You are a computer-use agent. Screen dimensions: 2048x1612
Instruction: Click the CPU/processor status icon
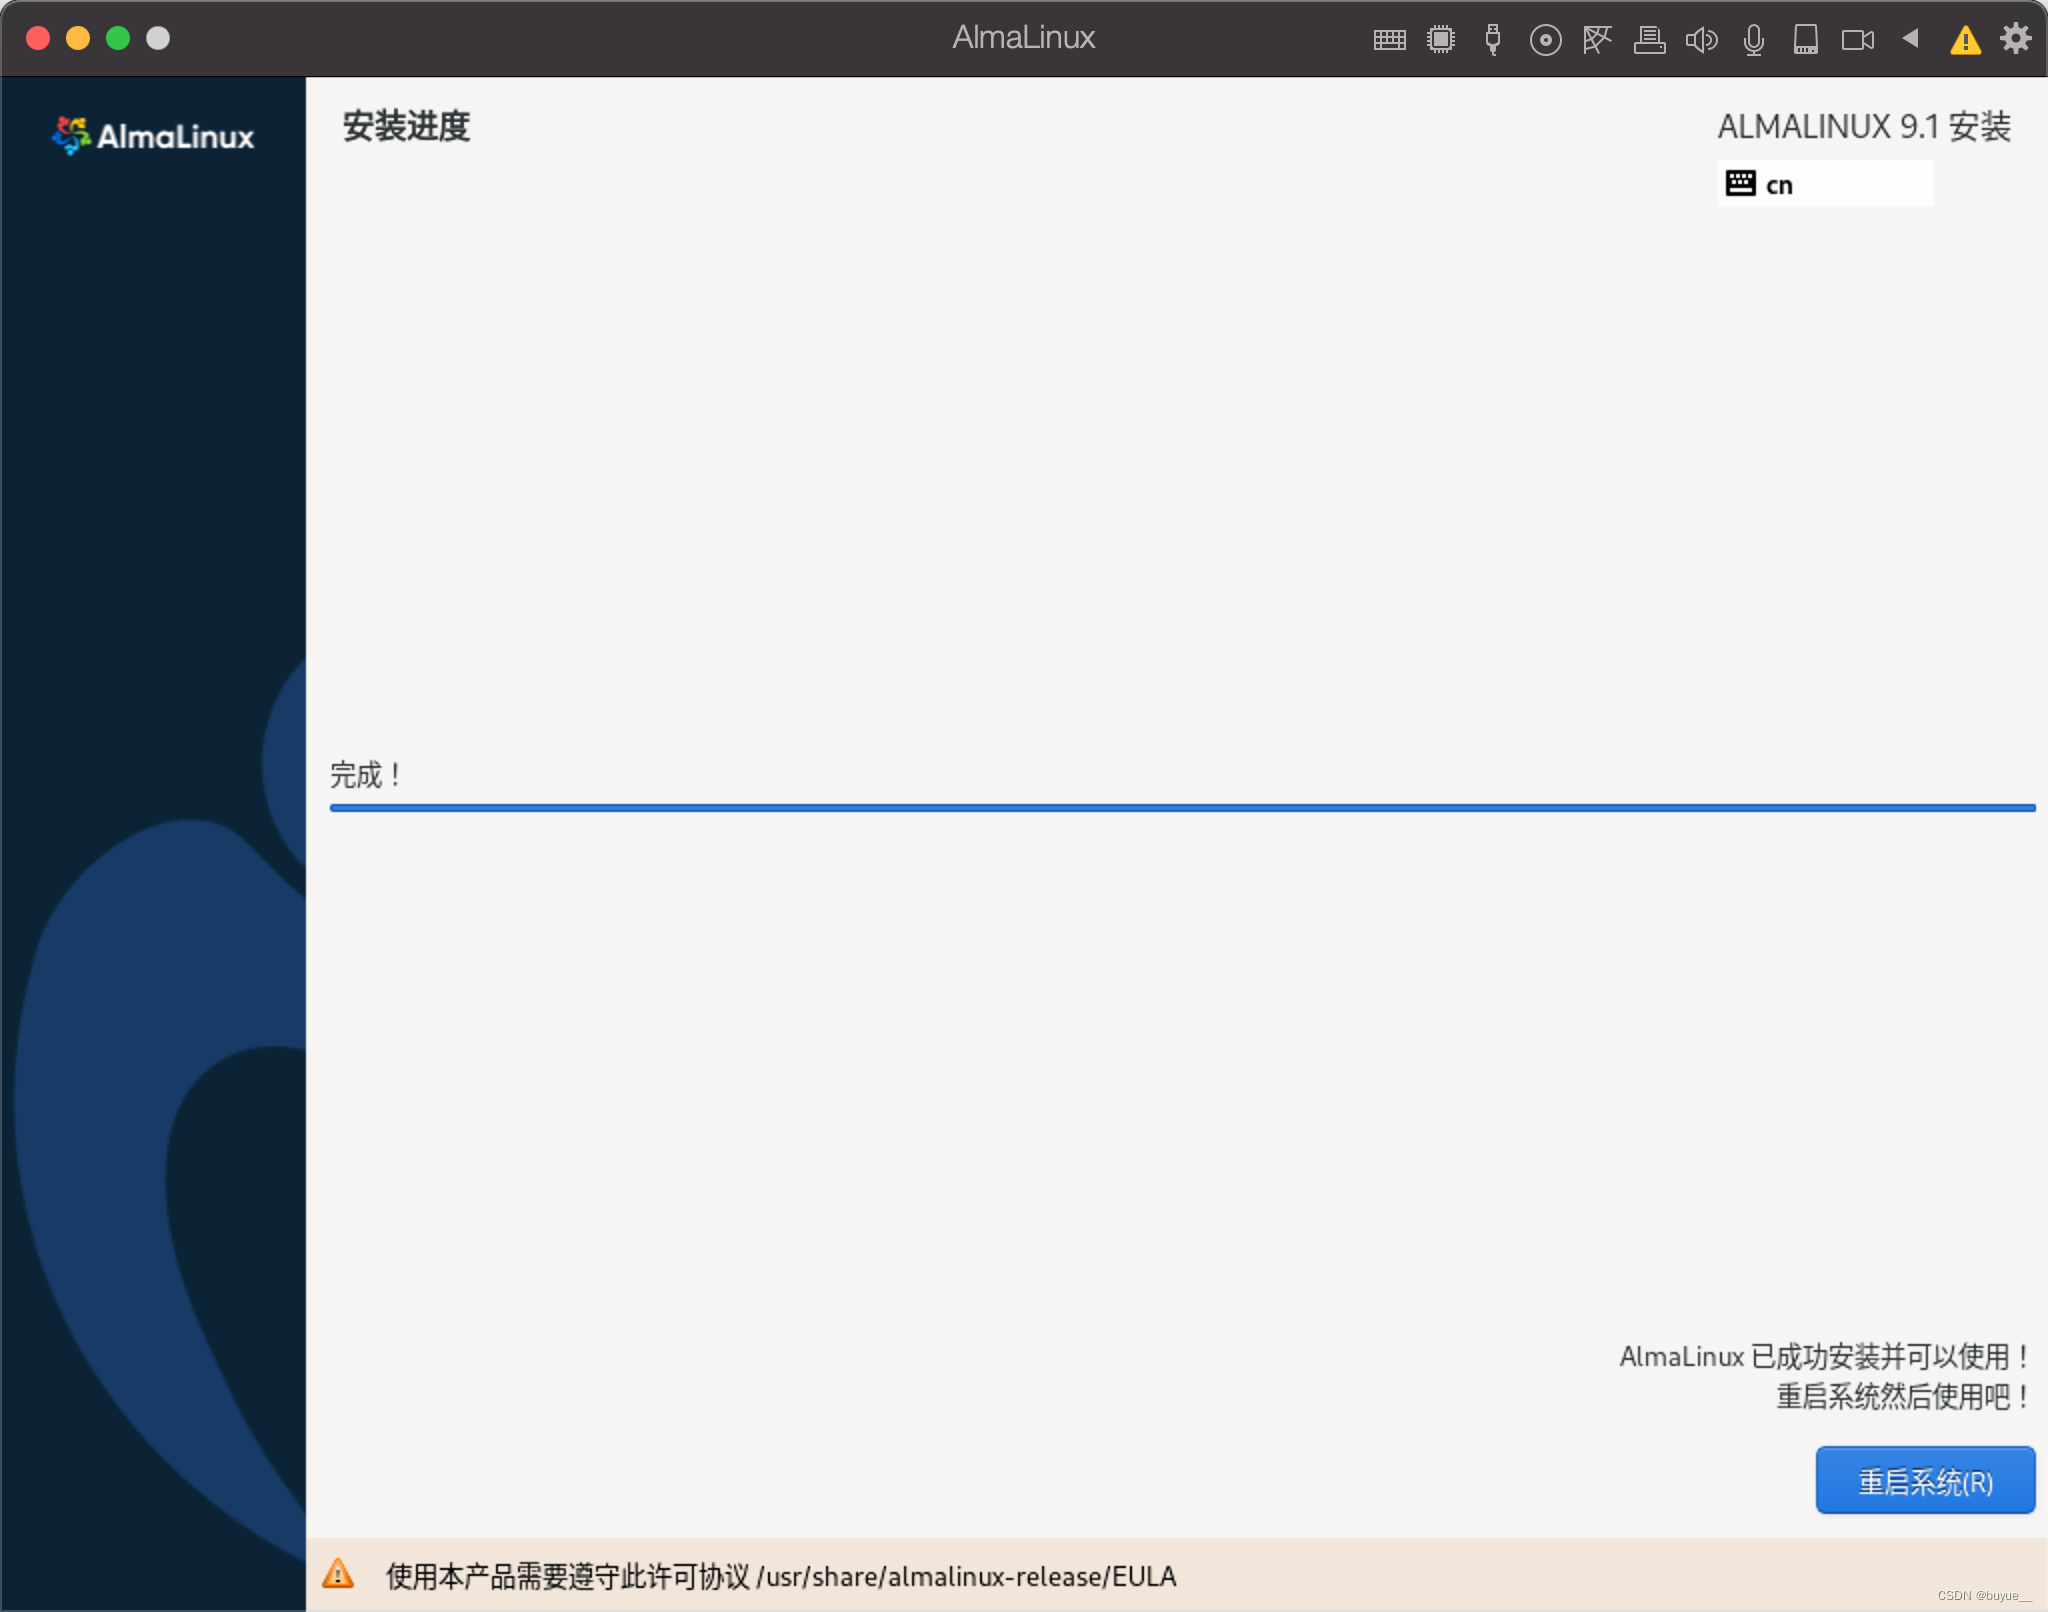pos(1441,38)
